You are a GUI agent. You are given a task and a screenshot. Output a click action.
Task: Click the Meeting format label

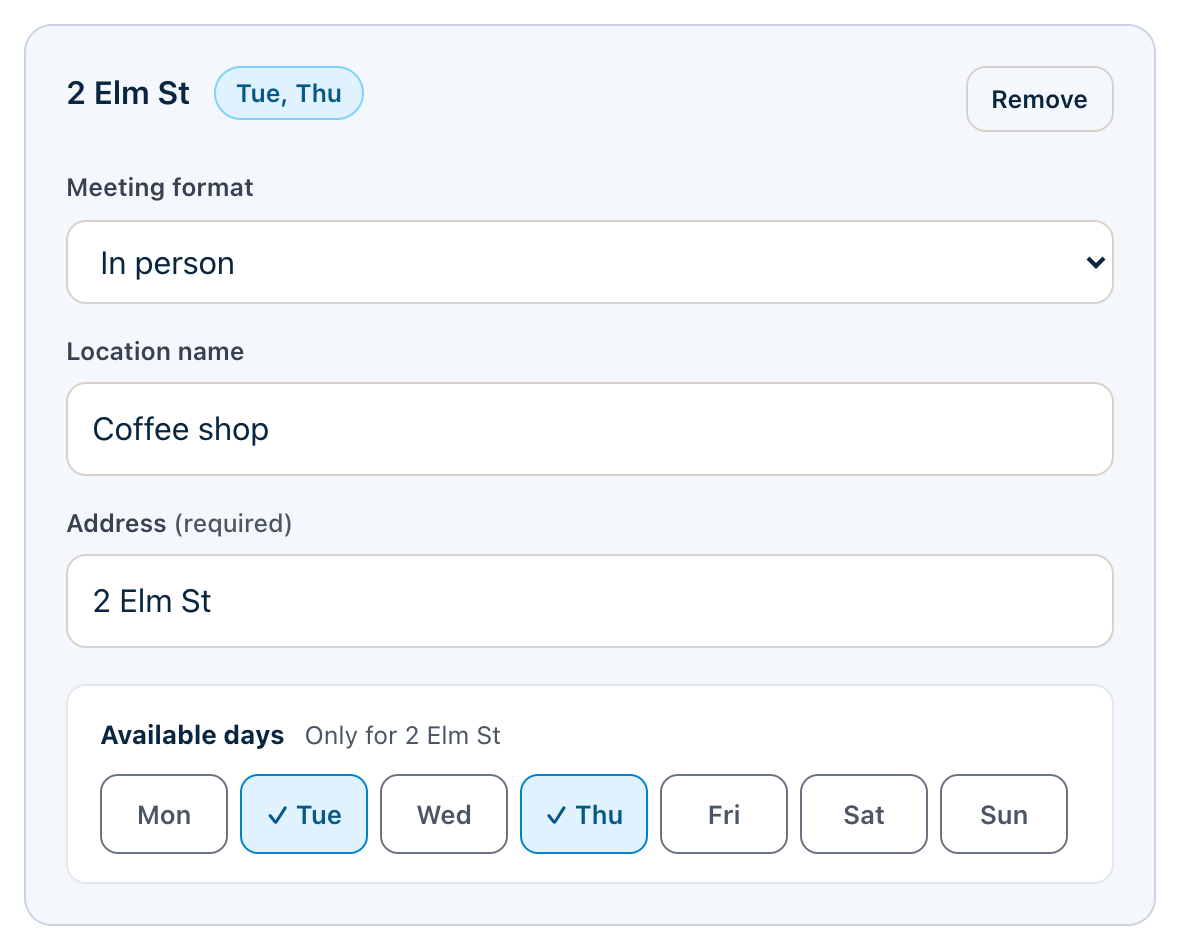click(160, 187)
